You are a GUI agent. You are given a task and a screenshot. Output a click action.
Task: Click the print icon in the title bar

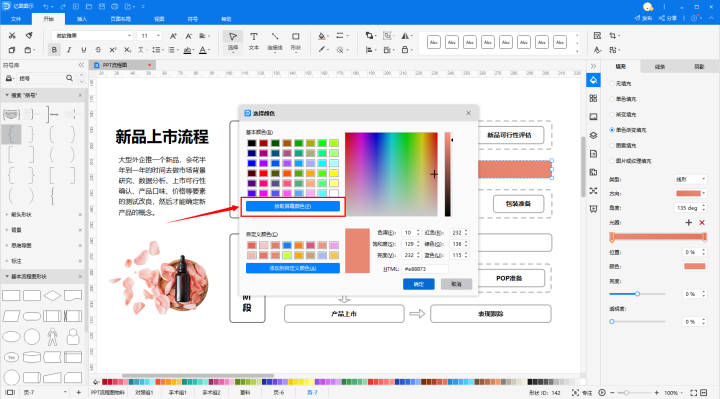point(115,6)
